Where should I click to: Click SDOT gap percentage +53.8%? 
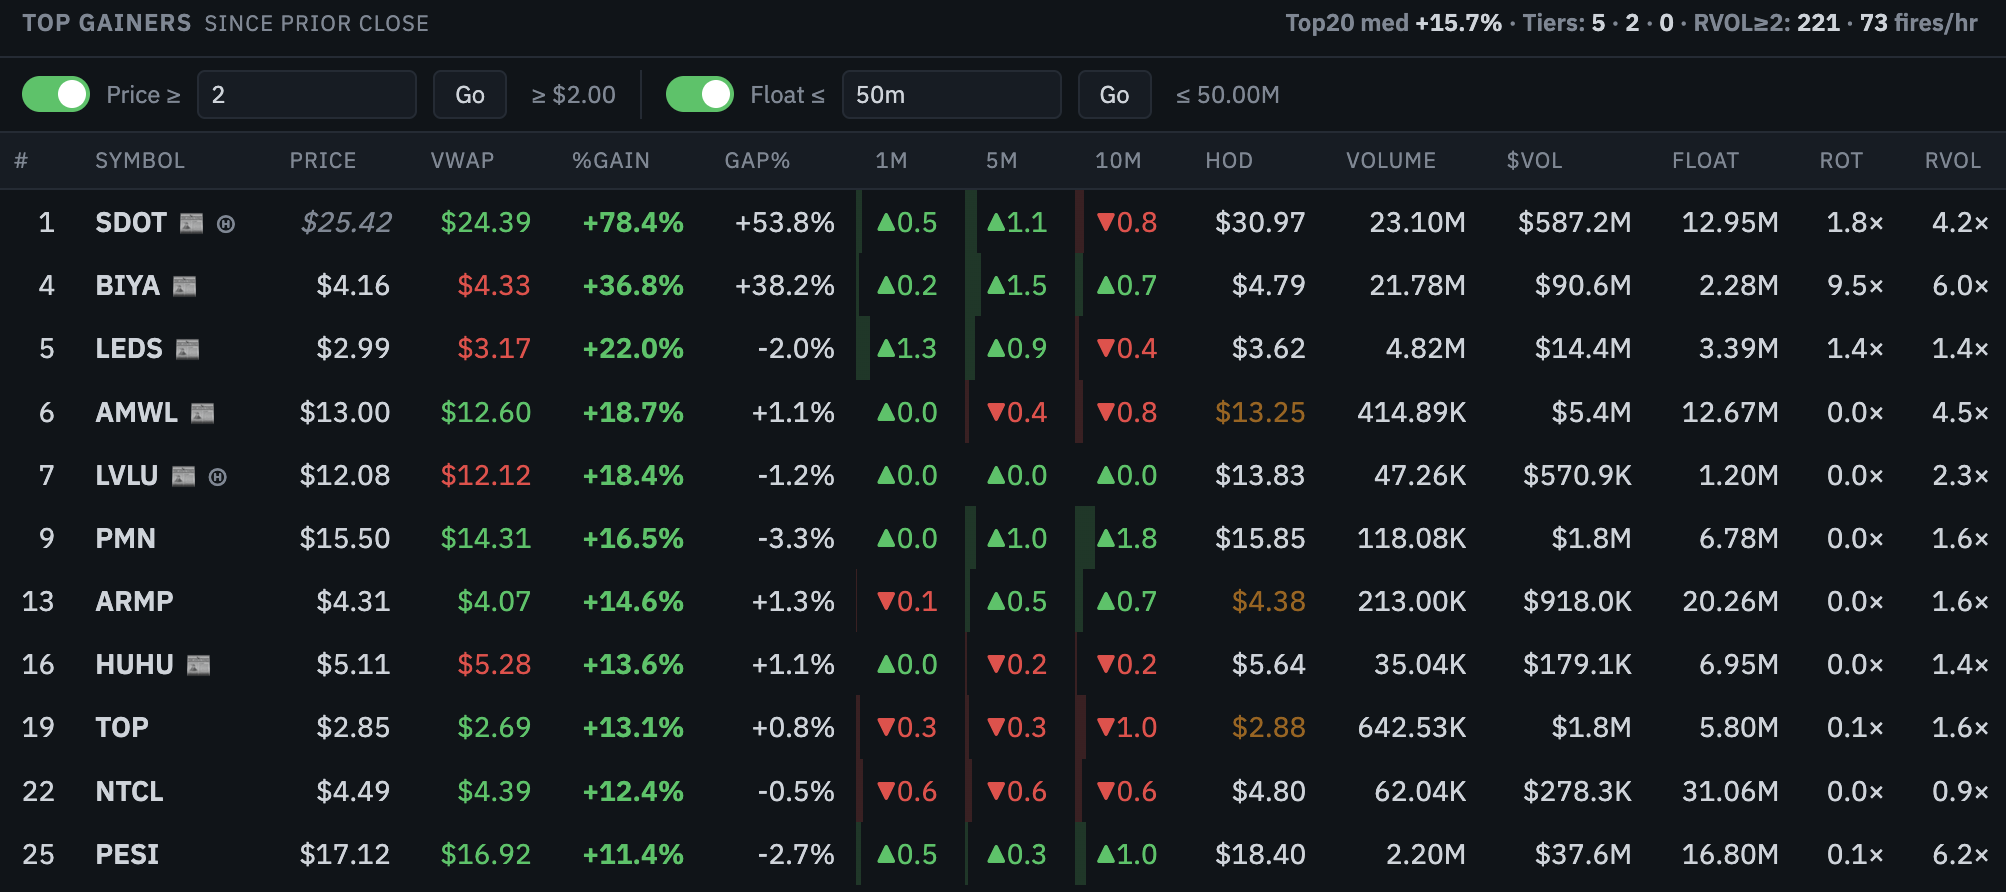point(784,222)
